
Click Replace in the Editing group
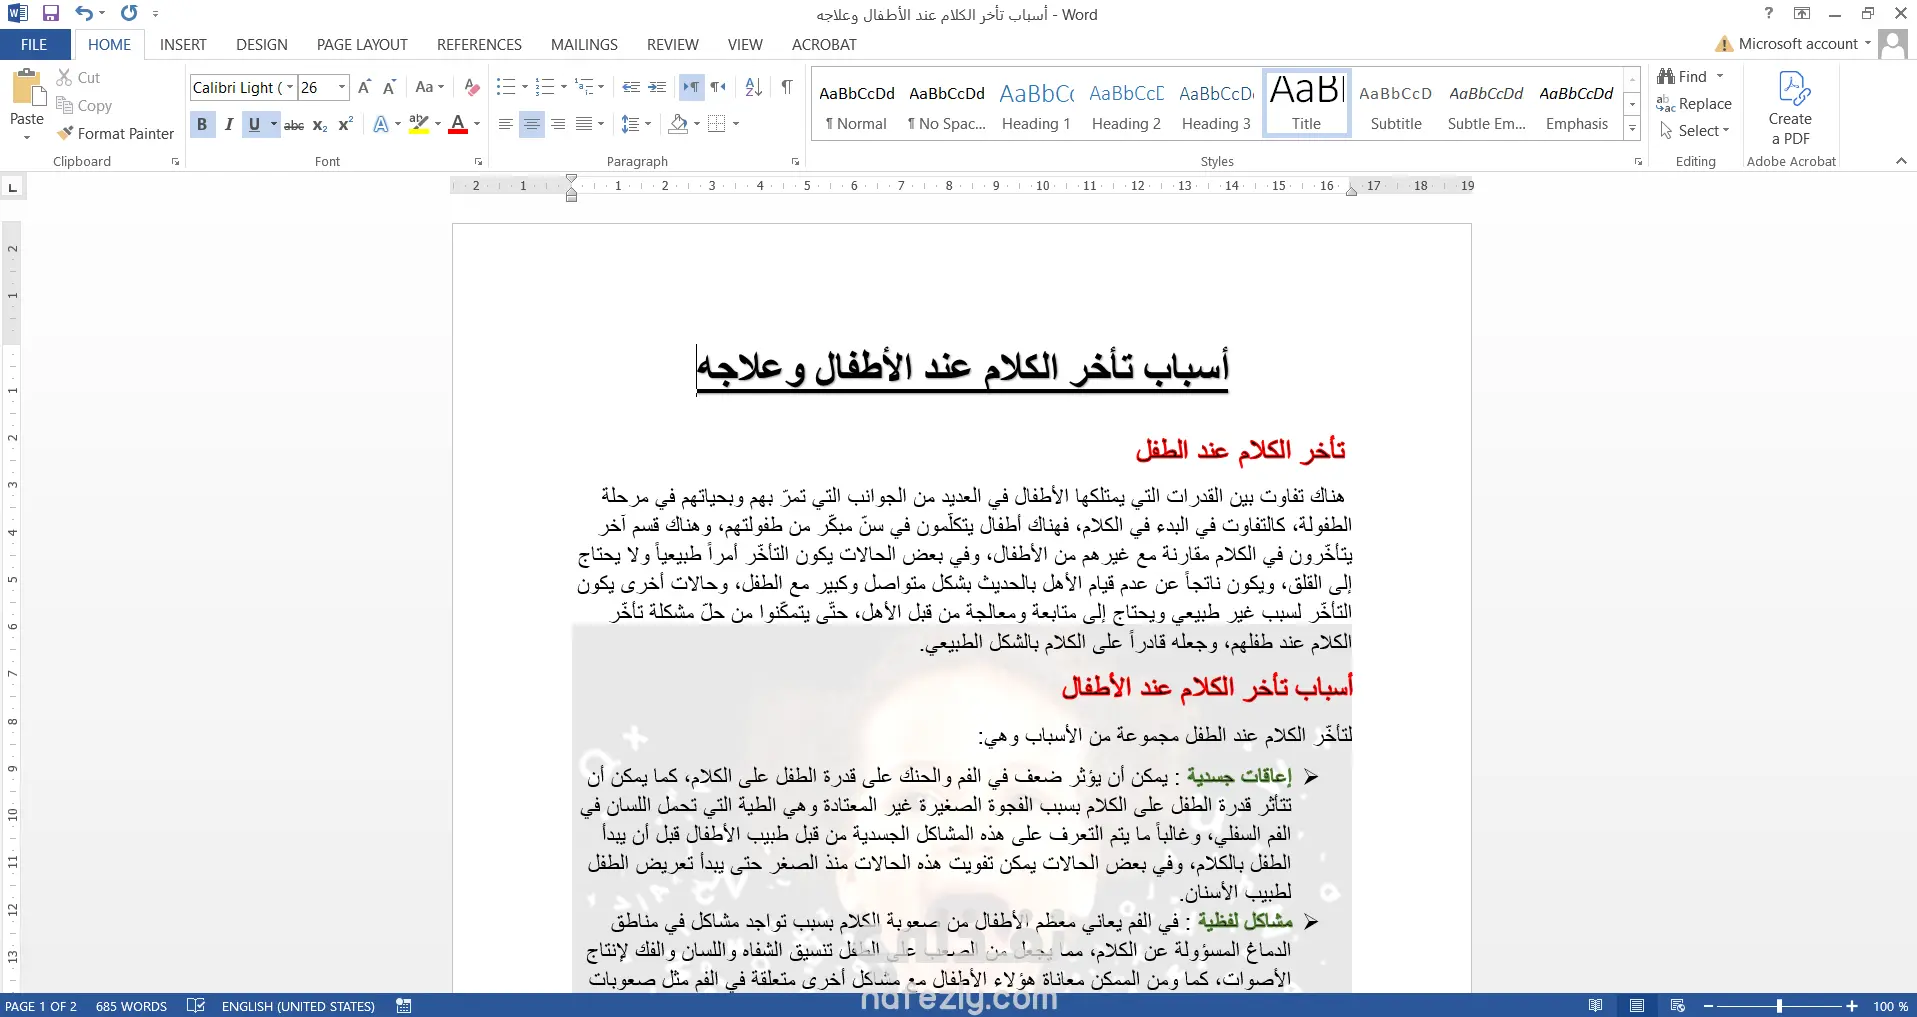click(x=1694, y=104)
